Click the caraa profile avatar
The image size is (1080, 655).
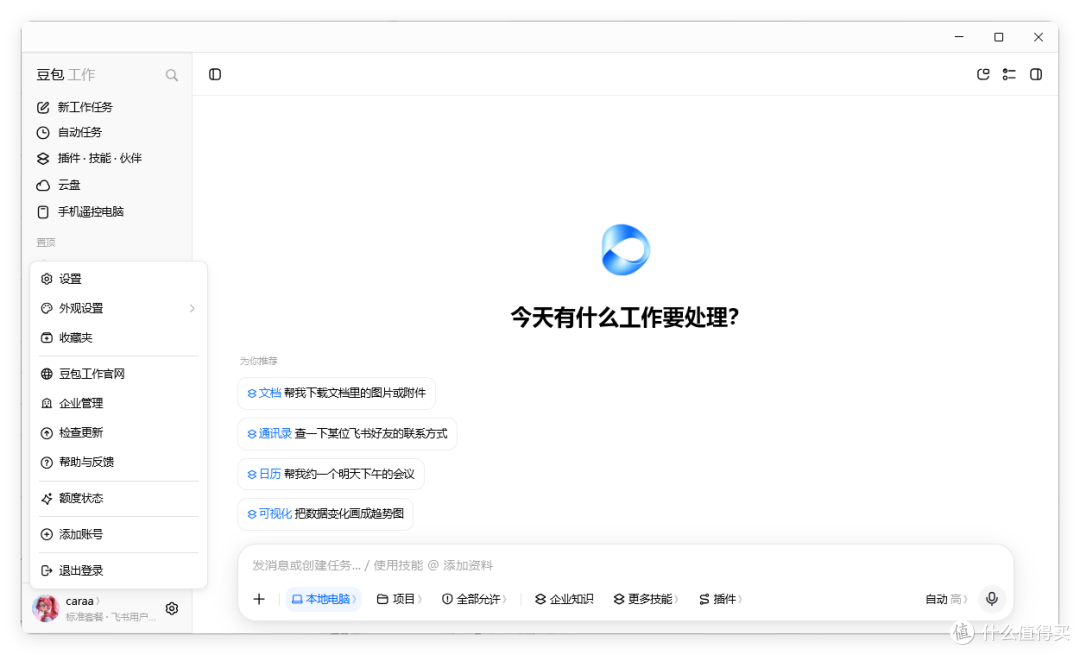(x=46, y=608)
